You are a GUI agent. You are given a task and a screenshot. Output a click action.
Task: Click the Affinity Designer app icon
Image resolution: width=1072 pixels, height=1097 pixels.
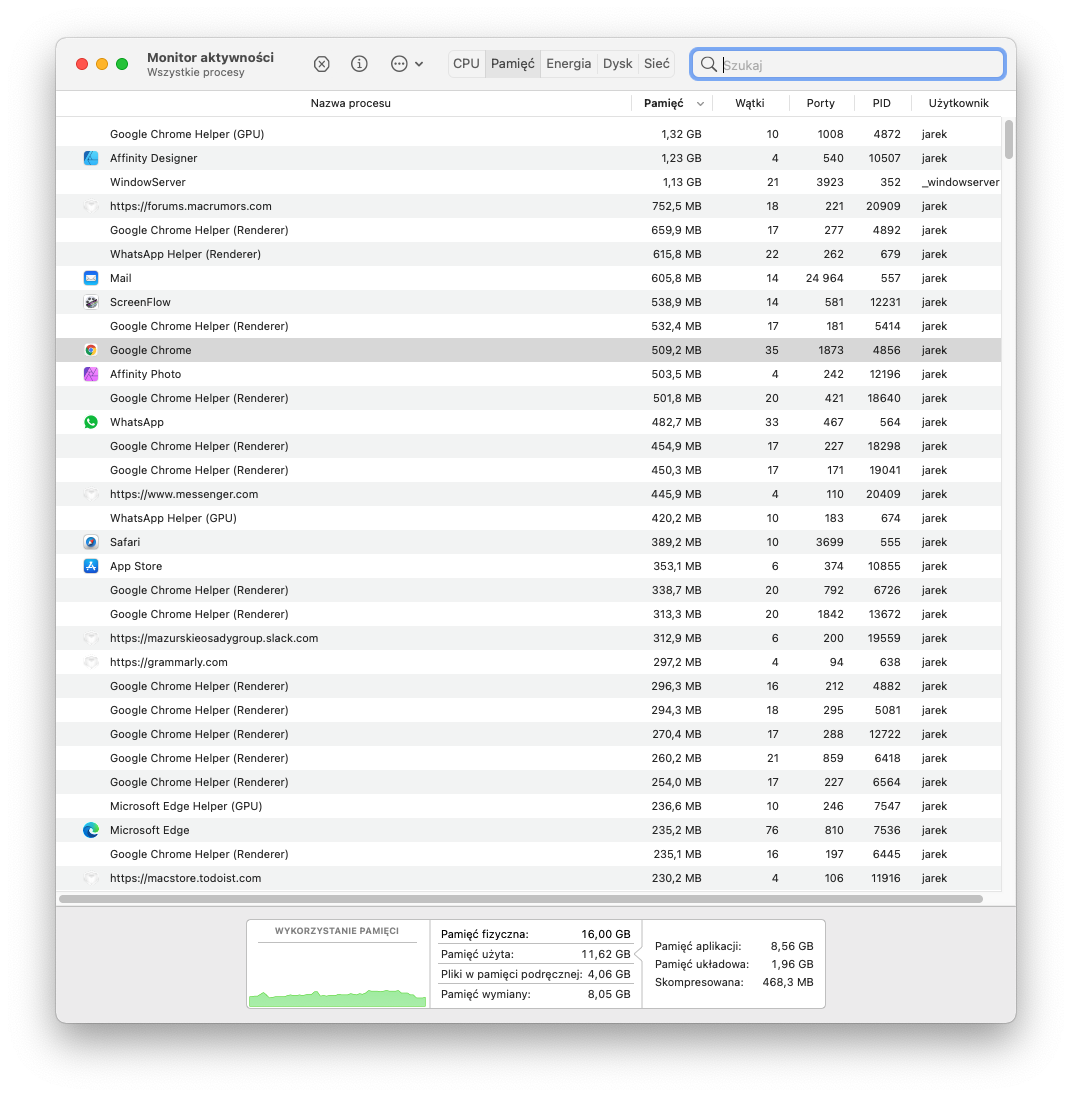click(91, 158)
